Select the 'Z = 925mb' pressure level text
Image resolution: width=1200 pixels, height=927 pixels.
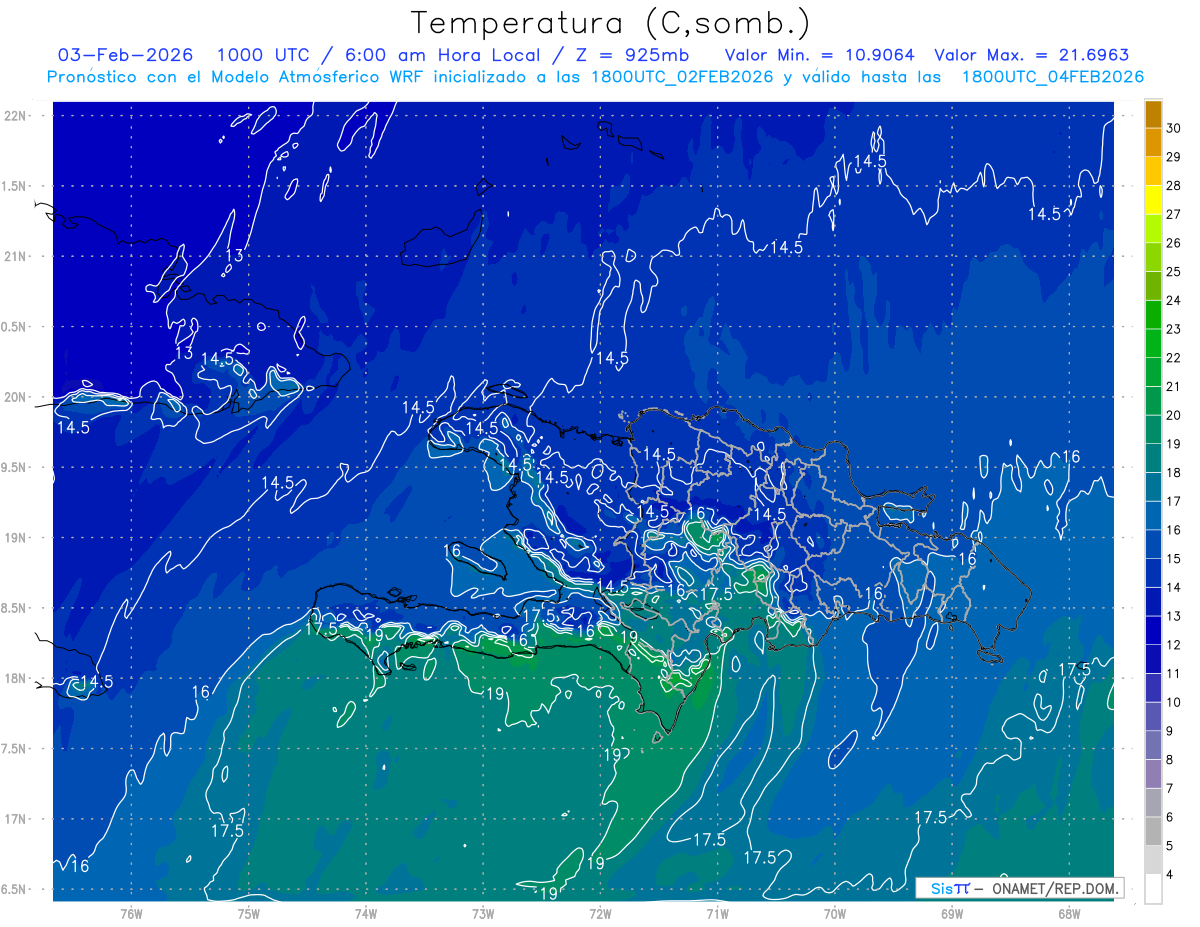pos(631,55)
